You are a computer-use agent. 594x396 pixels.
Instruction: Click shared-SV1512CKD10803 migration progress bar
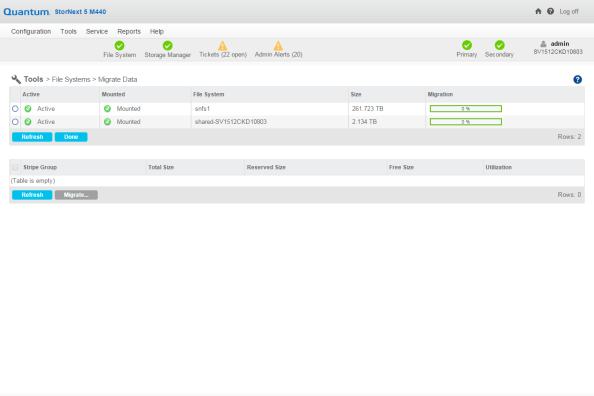coord(466,122)
